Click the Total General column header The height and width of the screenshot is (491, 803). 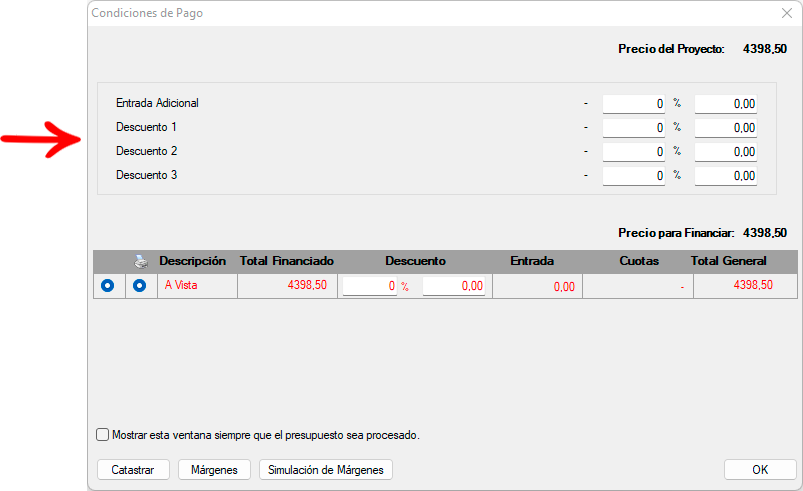[x=728, y=261]
